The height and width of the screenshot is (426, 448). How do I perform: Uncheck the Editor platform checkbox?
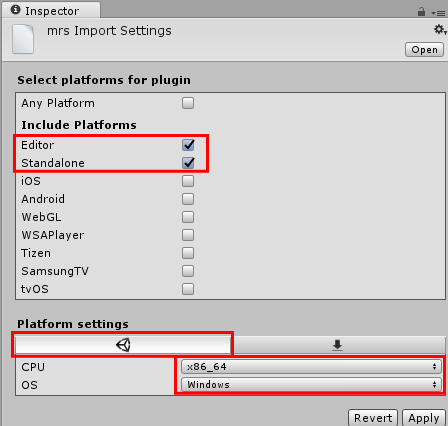pyautogui.click(x=188, y=145)
